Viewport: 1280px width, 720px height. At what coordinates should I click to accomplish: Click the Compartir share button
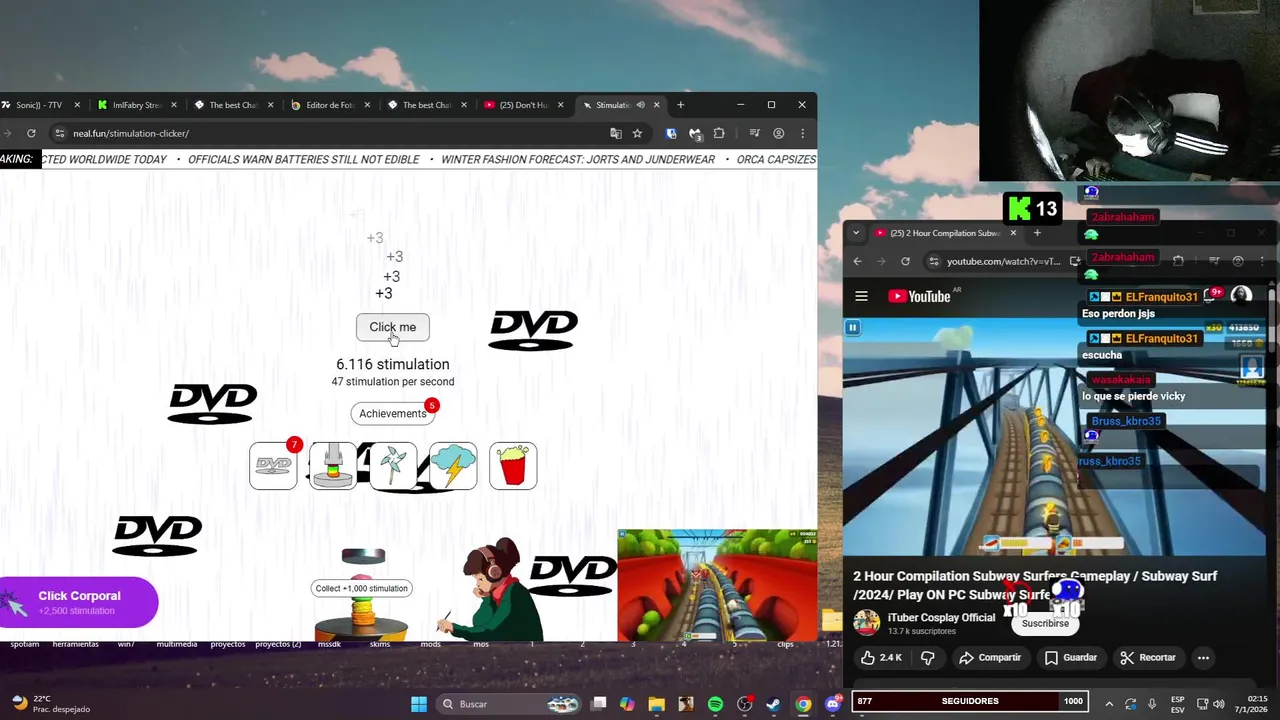(x=989, y=657)
